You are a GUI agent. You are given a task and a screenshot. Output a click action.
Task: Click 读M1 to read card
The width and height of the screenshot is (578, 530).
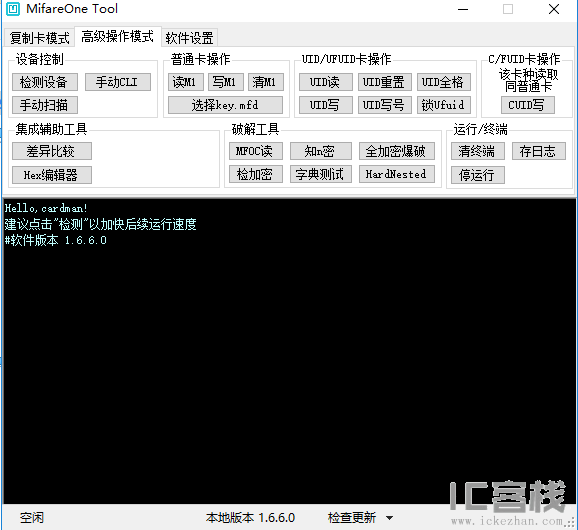click(185, 82)
